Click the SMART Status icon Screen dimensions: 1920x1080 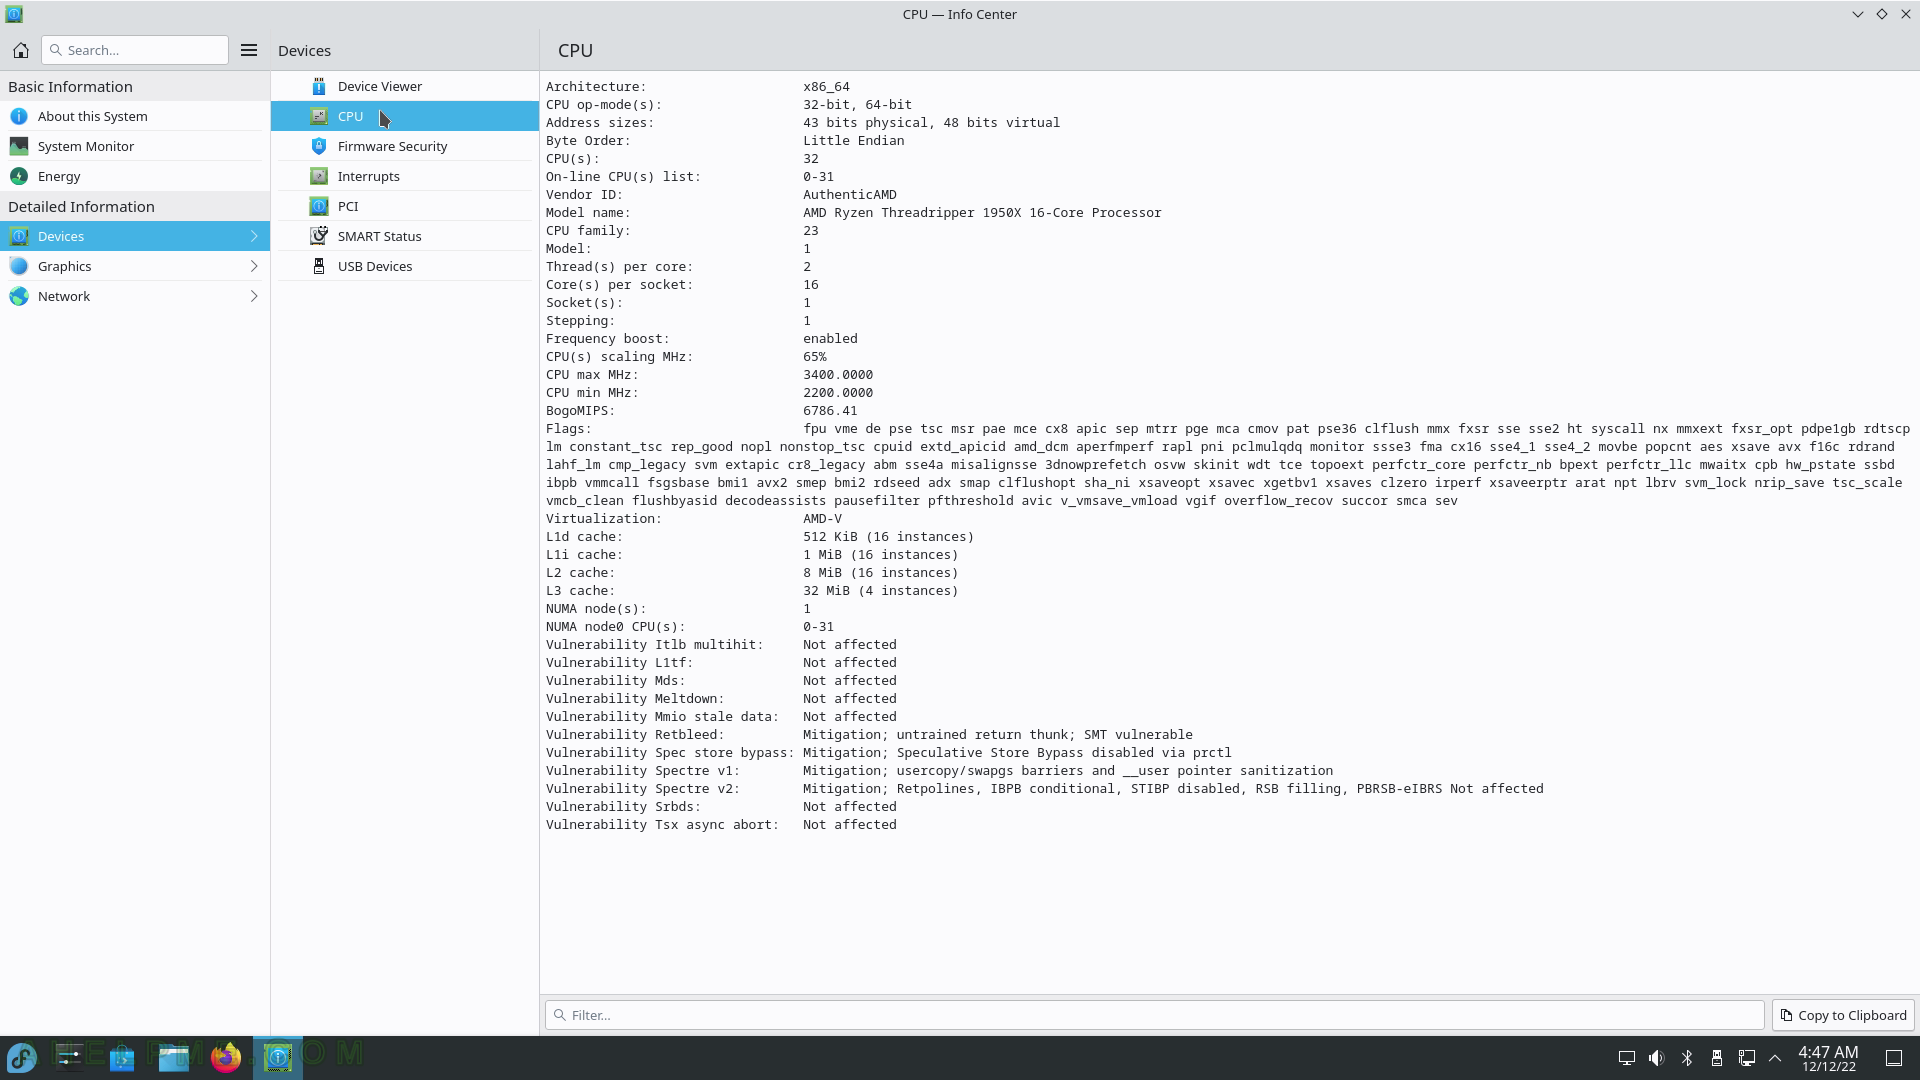pyautogui.click(x=319, y=236)
